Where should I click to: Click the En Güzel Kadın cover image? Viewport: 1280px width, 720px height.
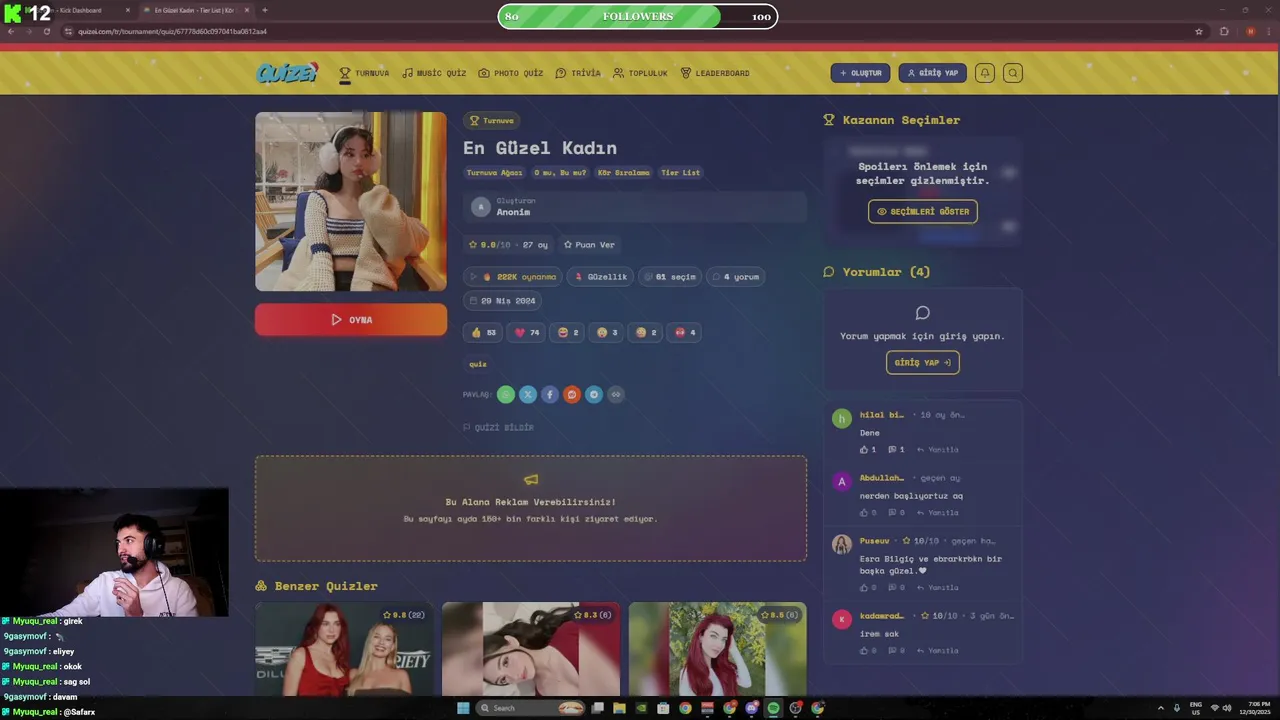tap(351, 201)
